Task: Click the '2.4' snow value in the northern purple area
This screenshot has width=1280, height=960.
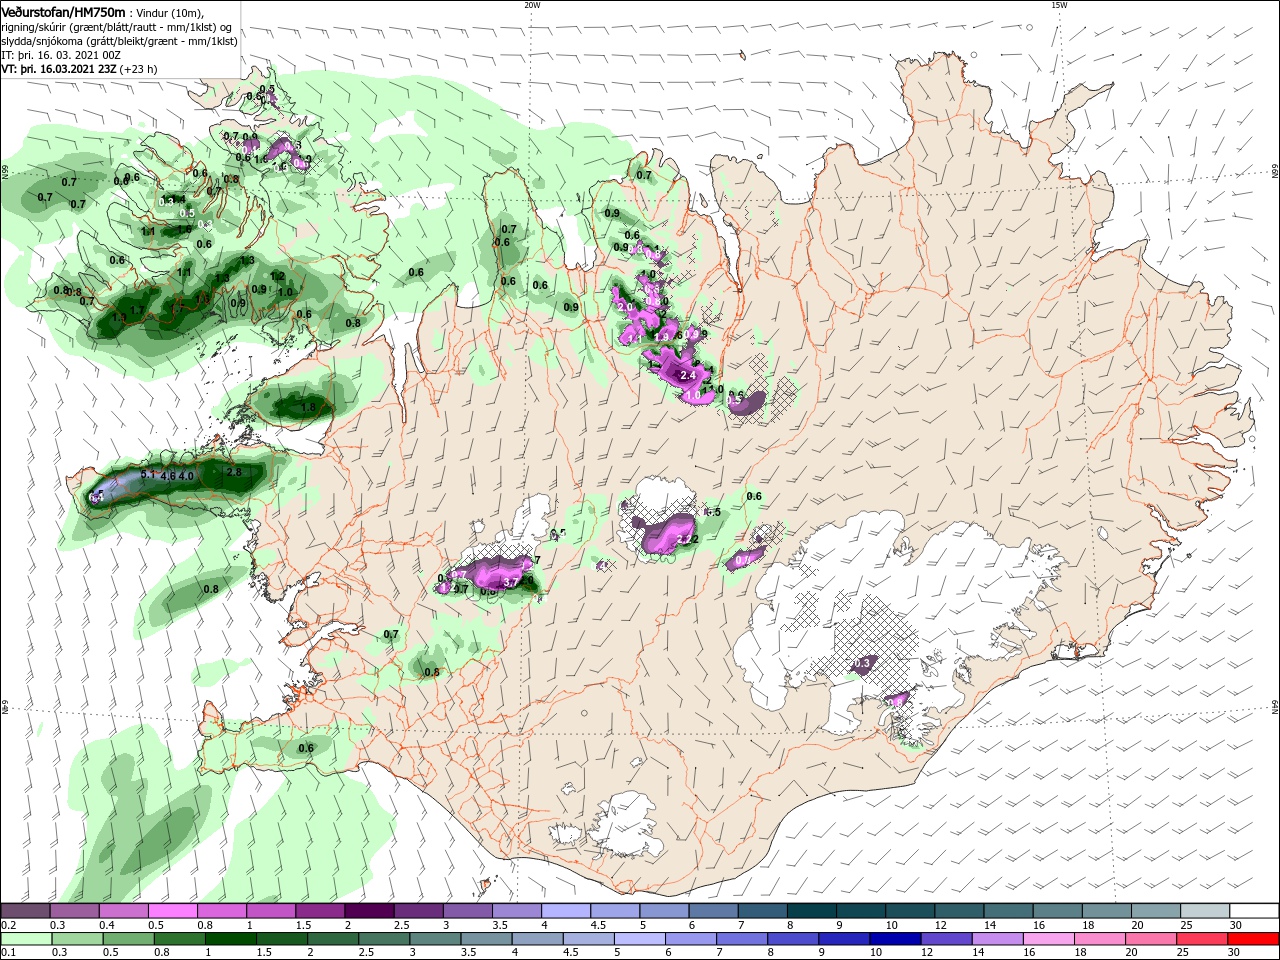Action: (x=687, y=375)
